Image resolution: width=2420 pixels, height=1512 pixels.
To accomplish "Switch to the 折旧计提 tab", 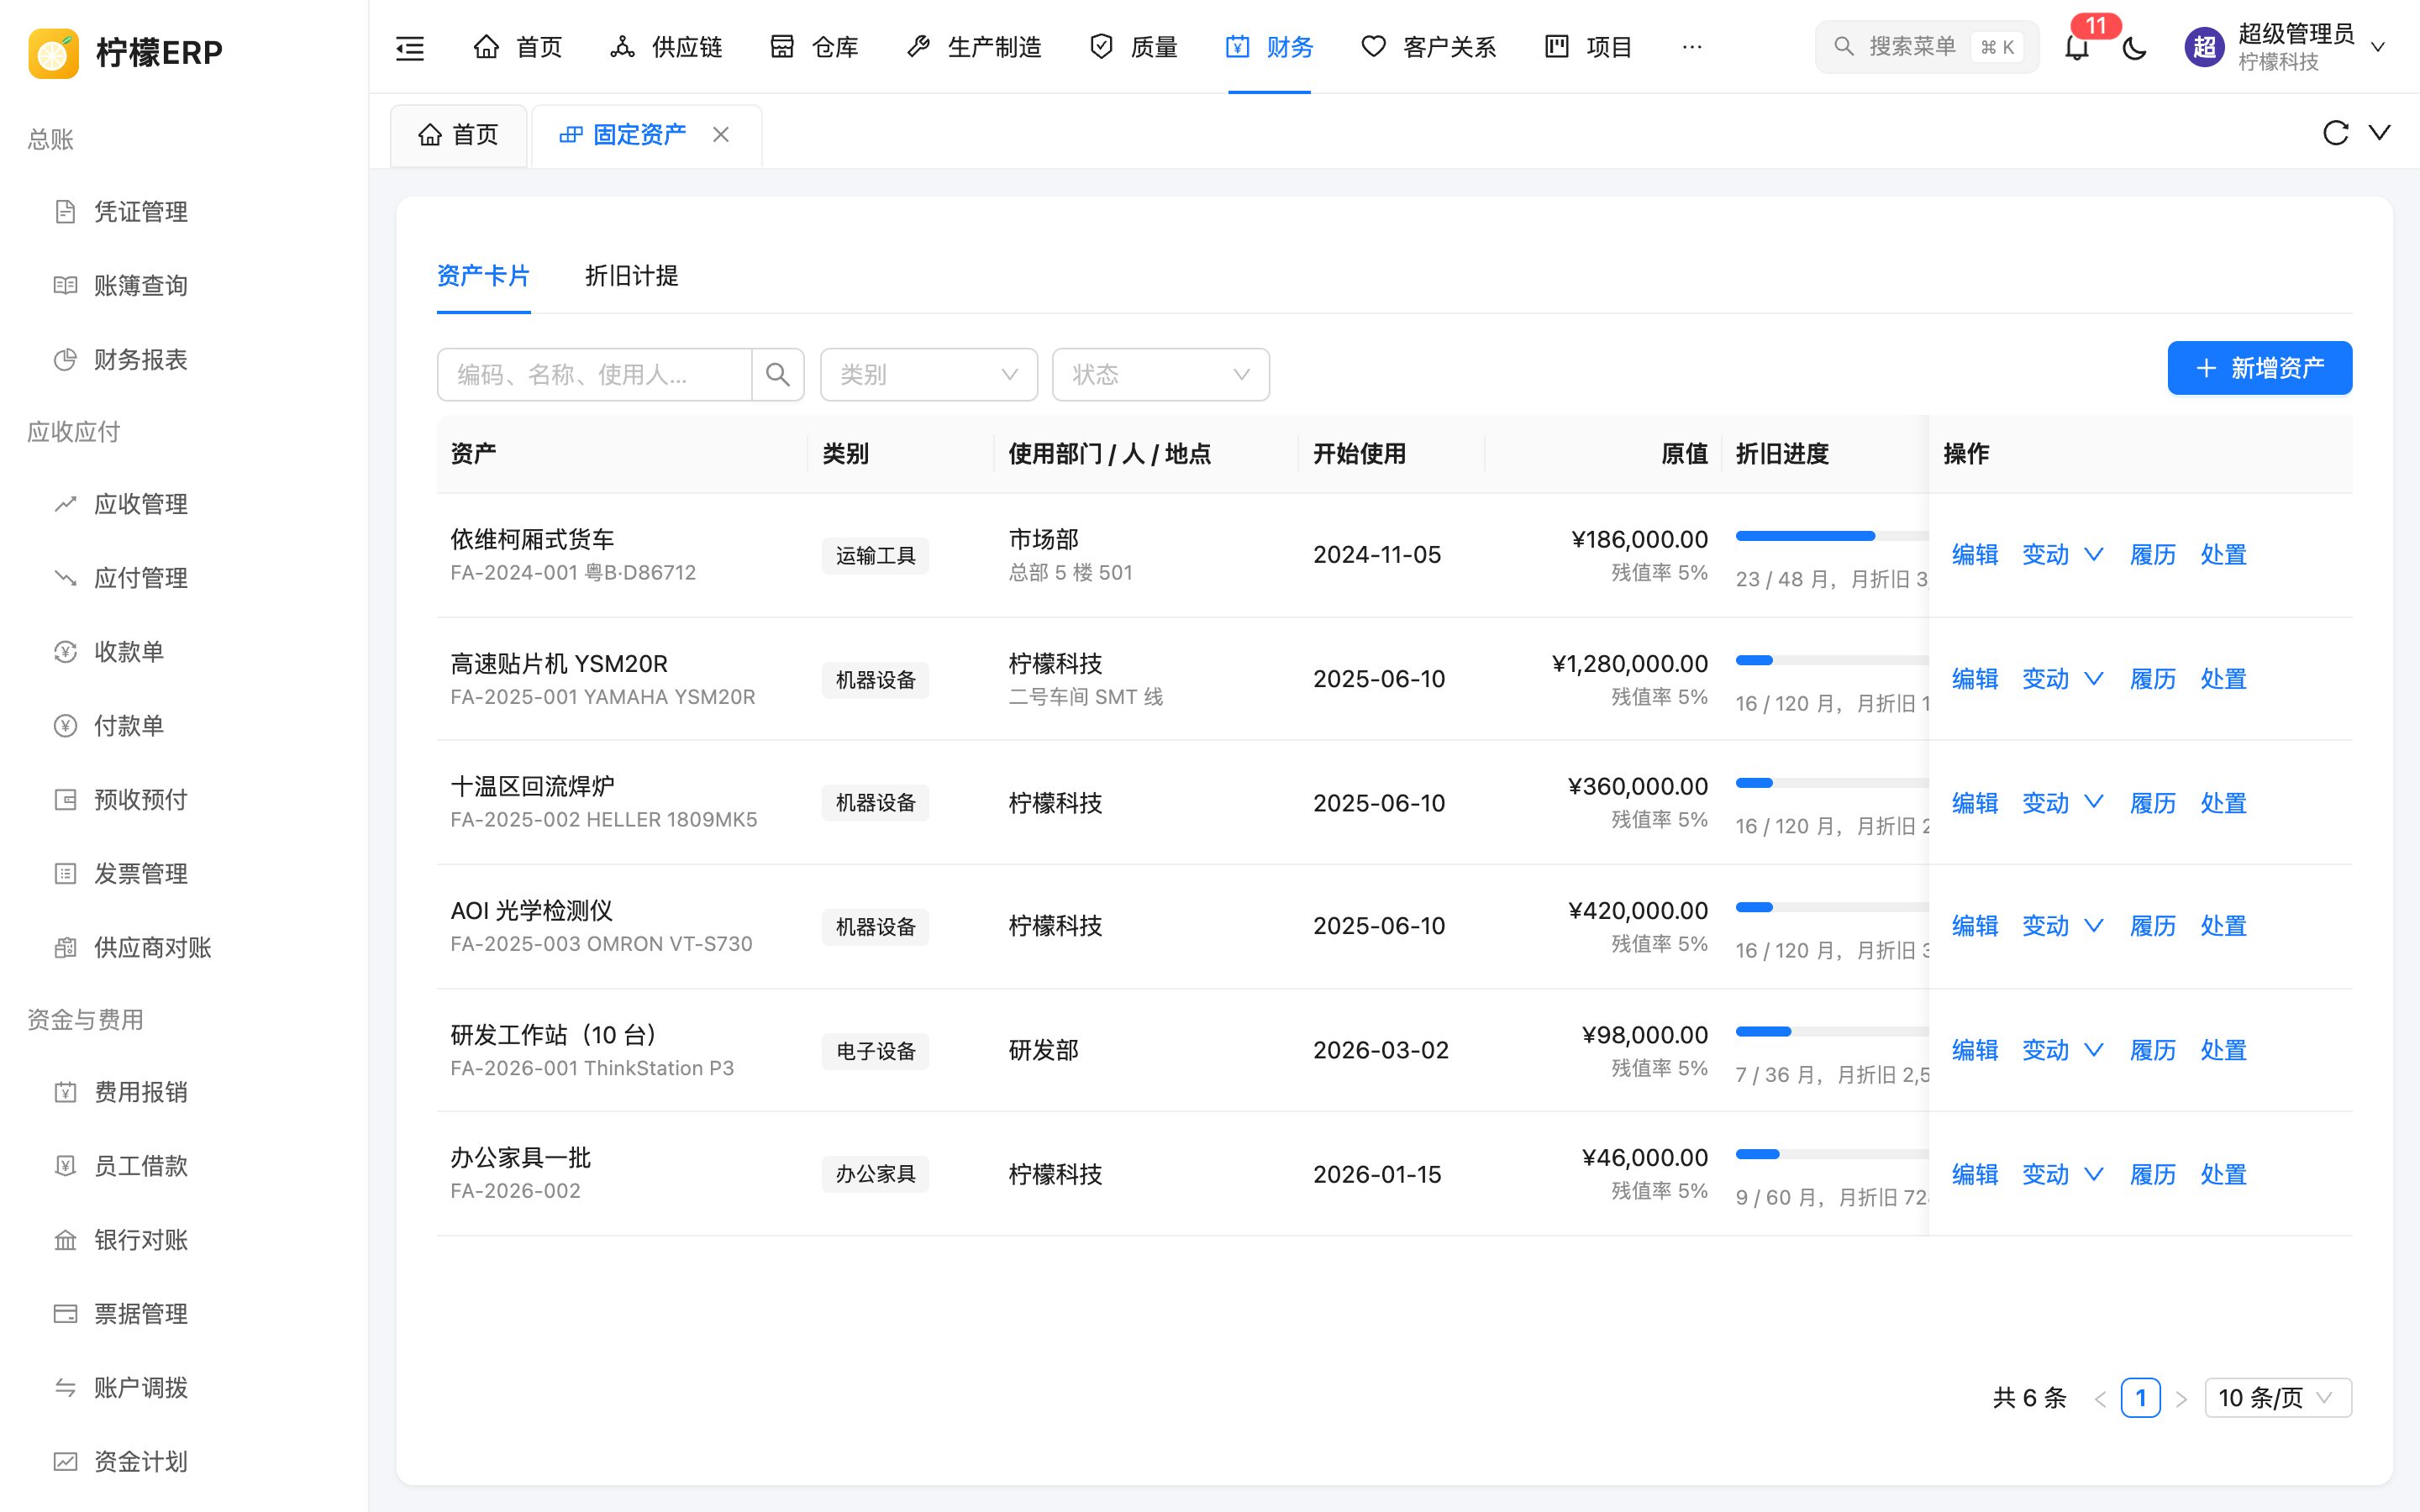I will [x=632, y=276].
